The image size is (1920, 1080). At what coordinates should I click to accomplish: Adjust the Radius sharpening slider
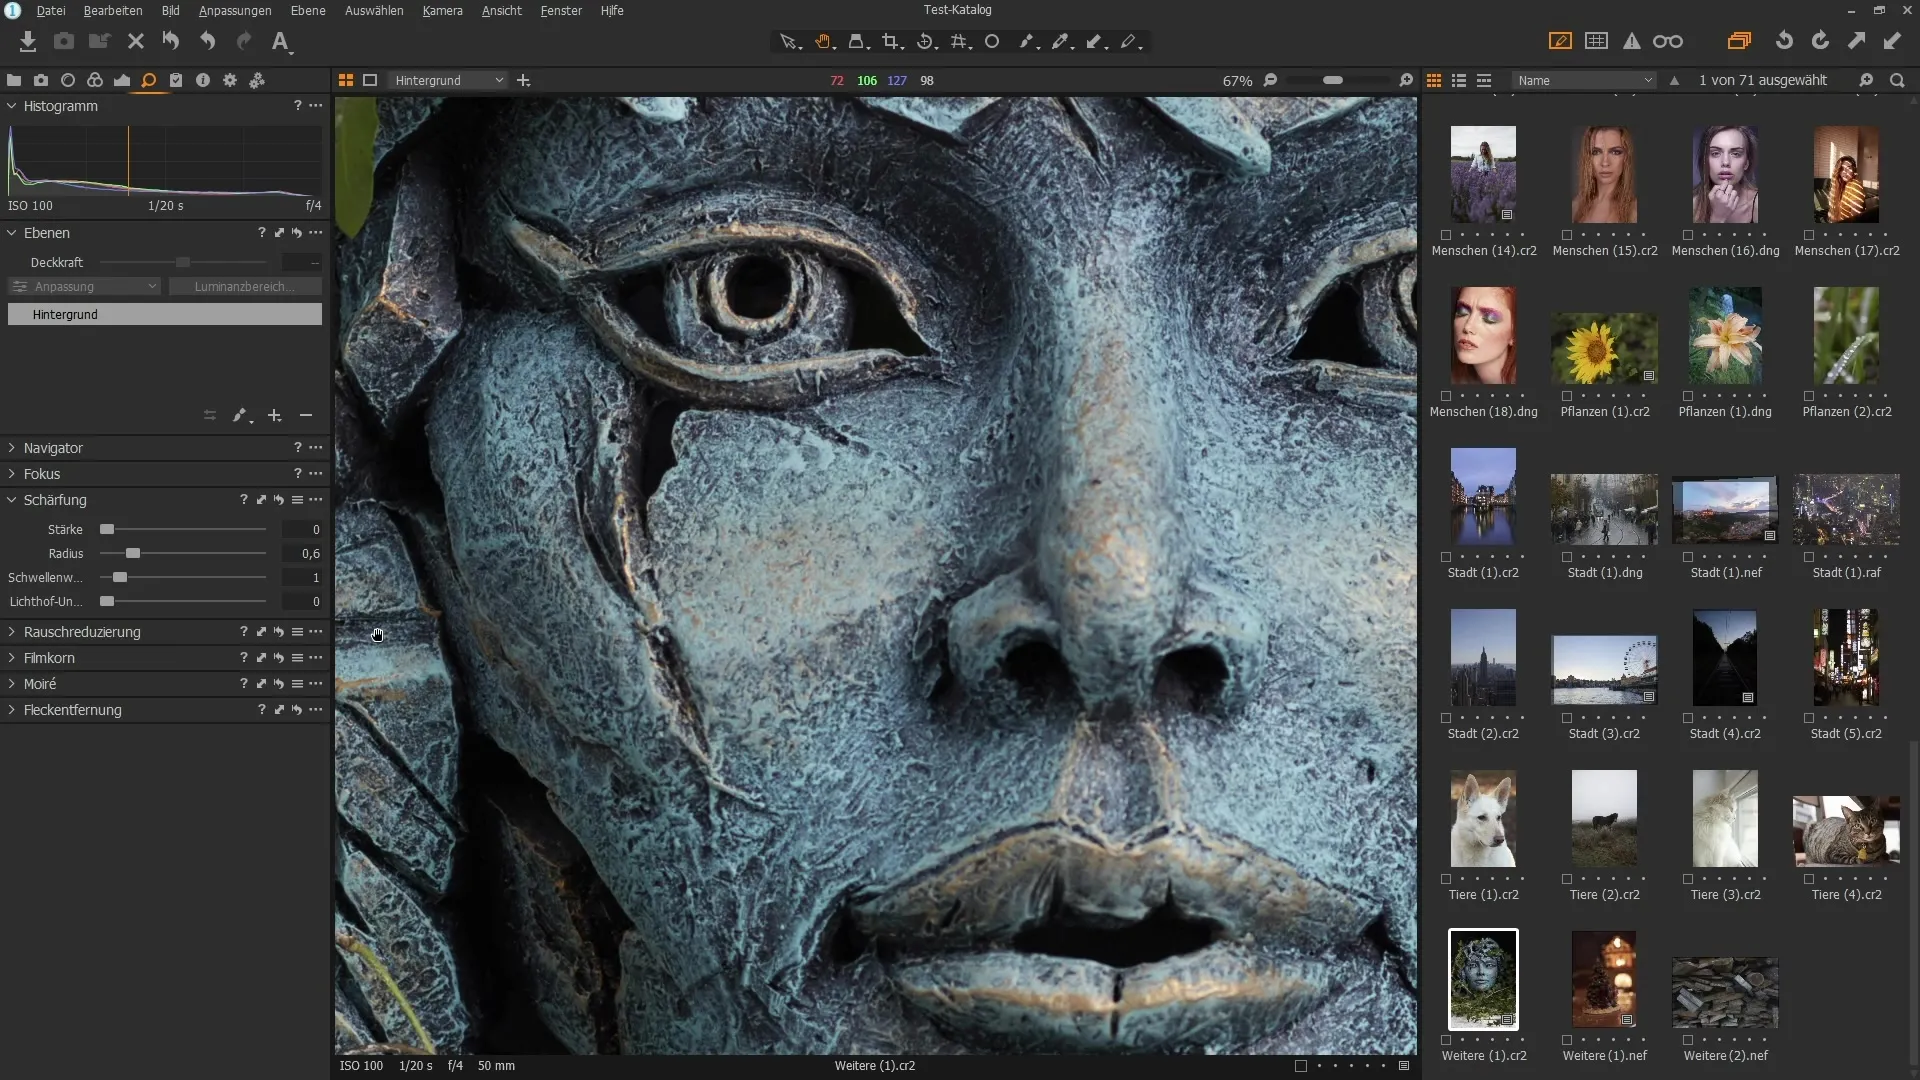(x=183, y=553)
